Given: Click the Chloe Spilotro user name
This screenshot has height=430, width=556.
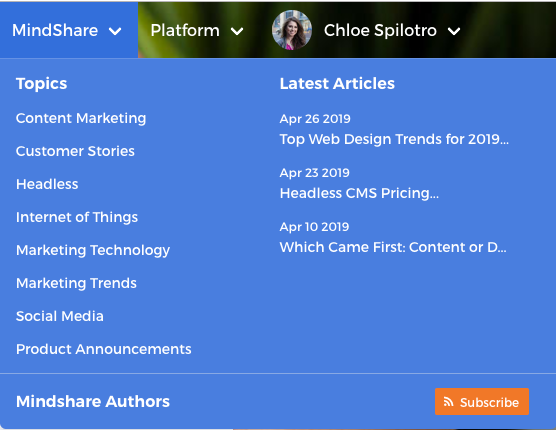Looking at the screenshot, I should (380, 30).
